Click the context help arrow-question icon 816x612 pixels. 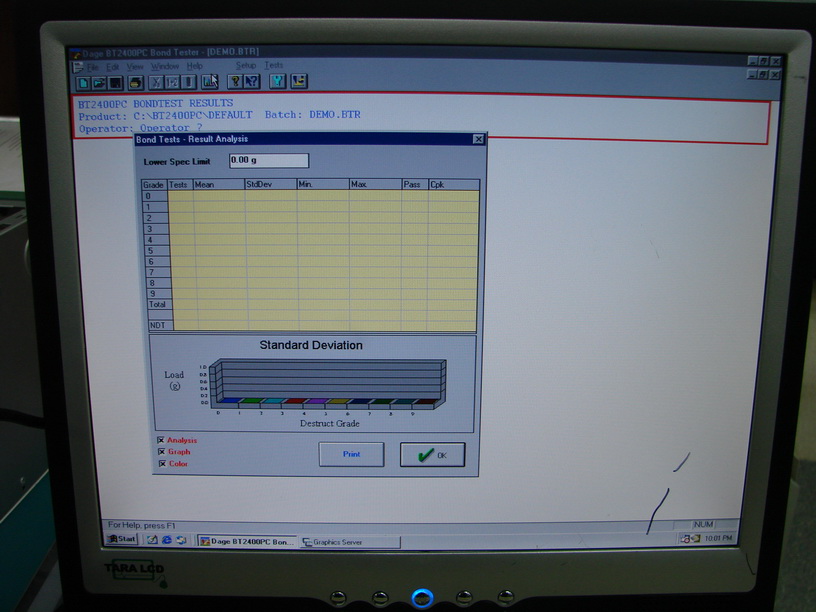252,81
